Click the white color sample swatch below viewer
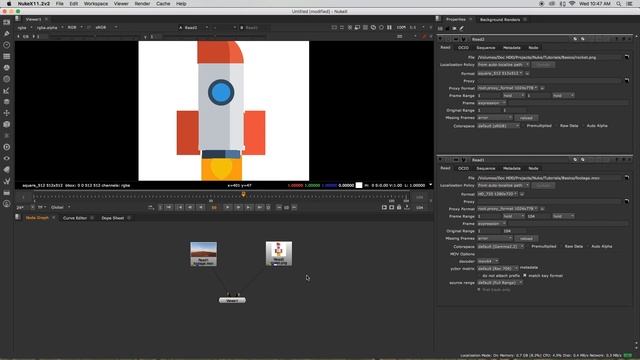Screen dimensions: 640x360 point(359,185)
